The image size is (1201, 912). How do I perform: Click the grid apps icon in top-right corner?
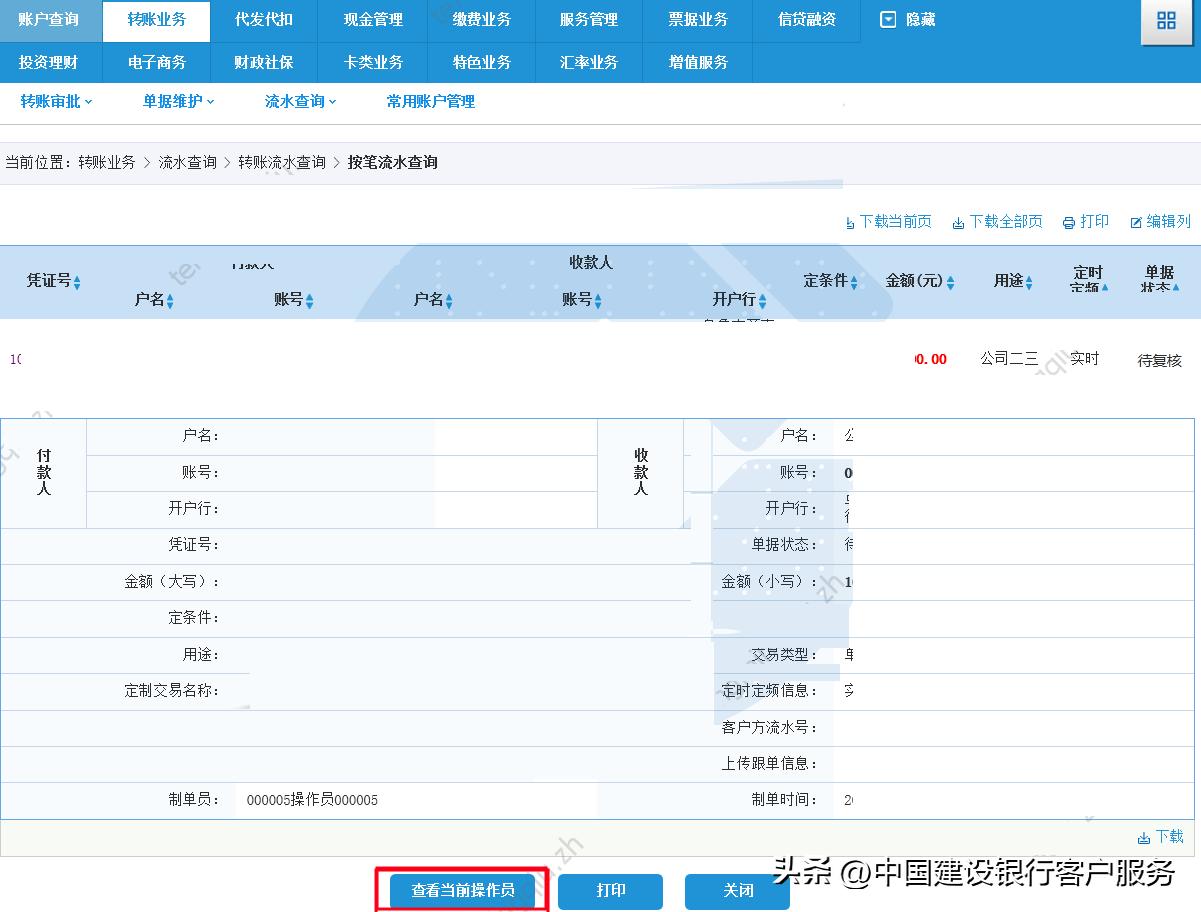1166,20
